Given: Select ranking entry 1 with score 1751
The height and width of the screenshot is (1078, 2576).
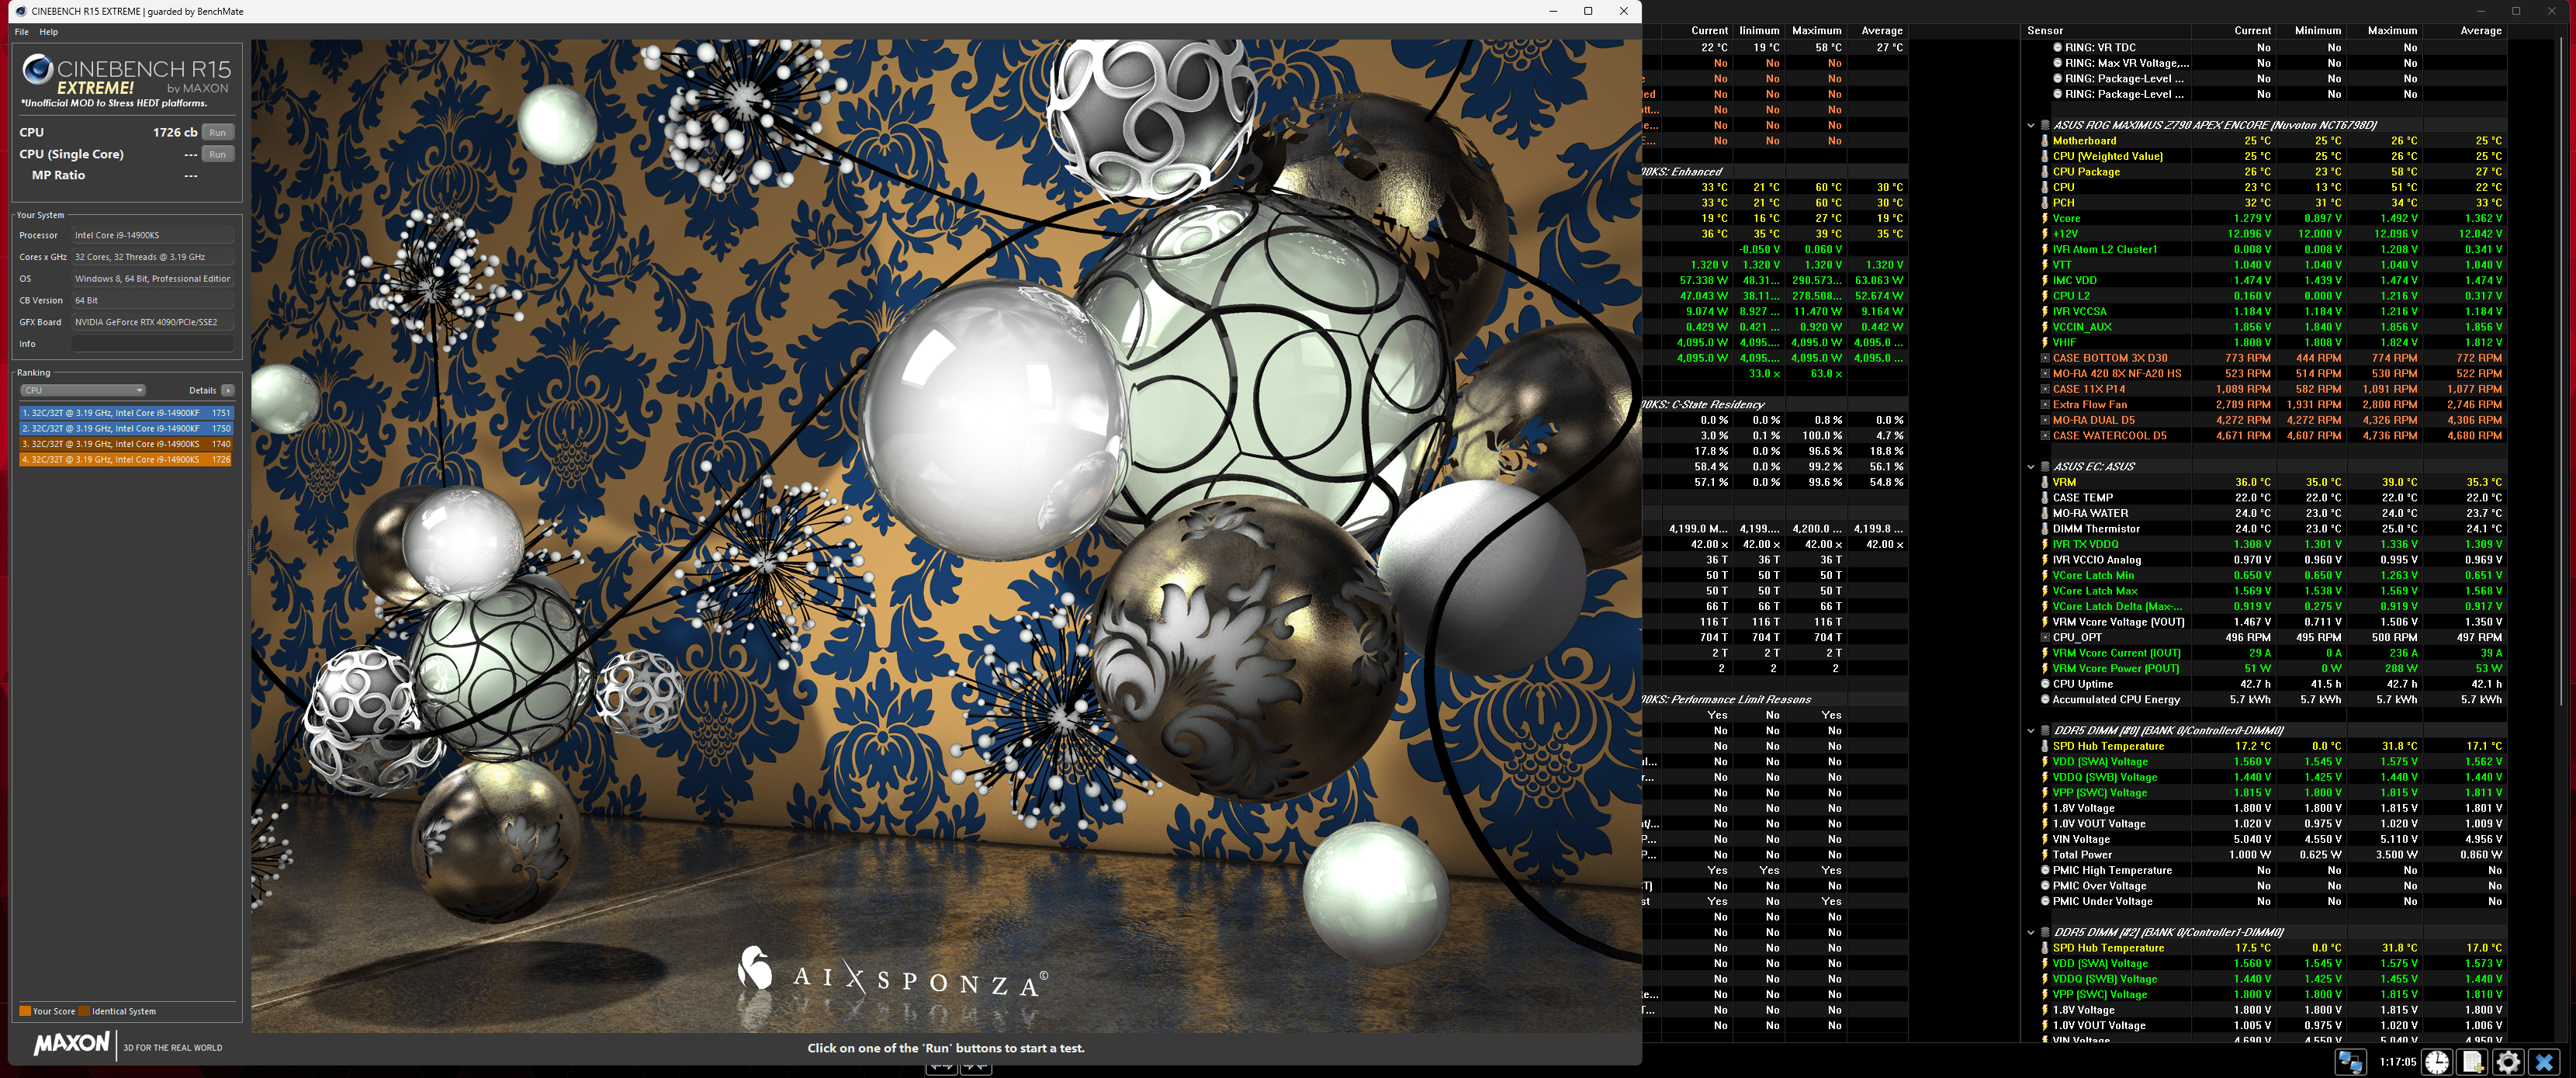Looking at the screenshot, I should tap(126, 412).
